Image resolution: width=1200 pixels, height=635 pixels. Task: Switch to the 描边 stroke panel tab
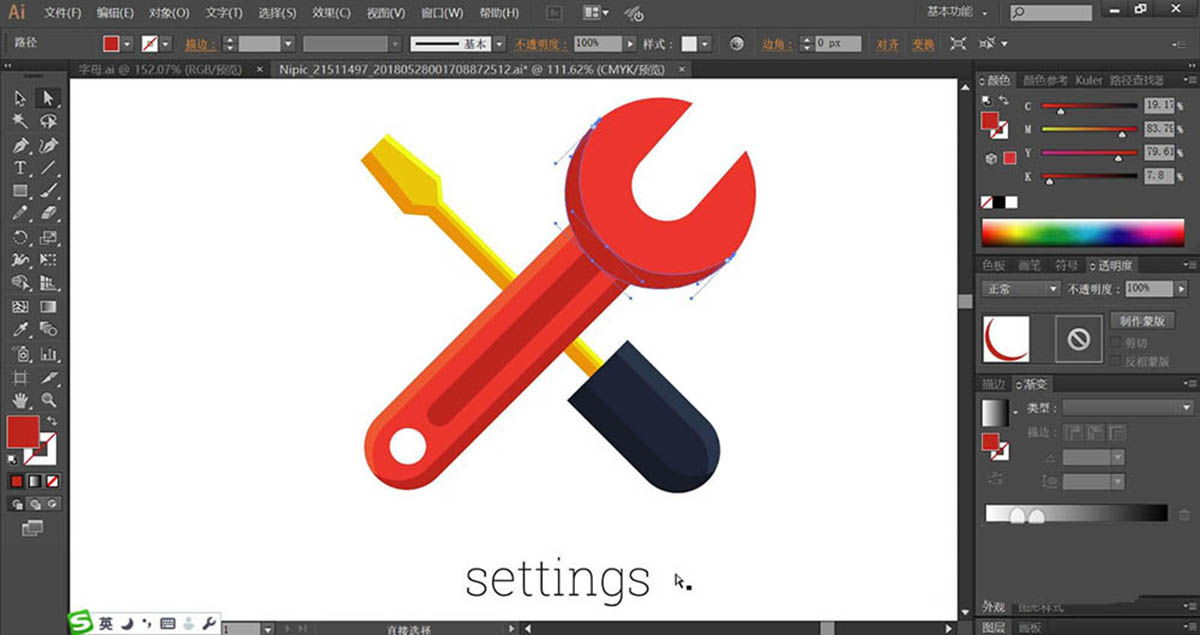[993, 384]
